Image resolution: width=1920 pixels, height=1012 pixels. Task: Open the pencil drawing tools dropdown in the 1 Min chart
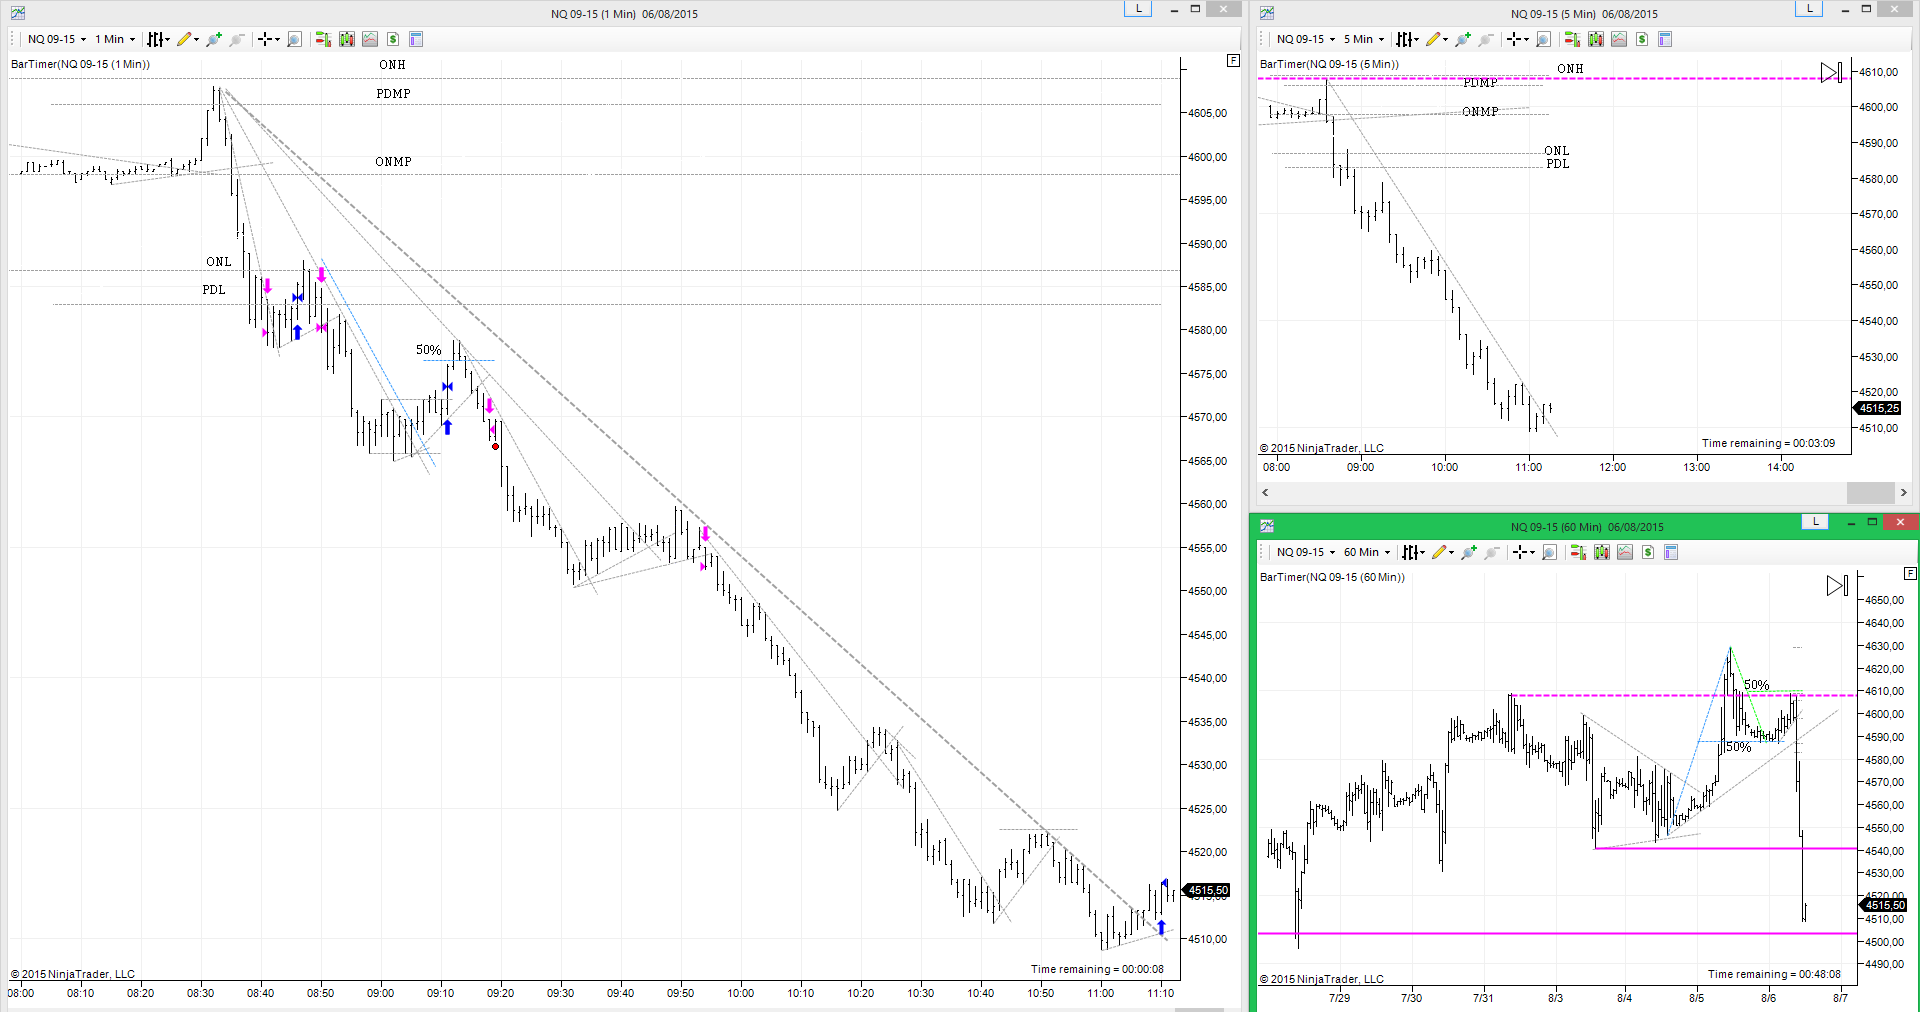click(188, 39)
